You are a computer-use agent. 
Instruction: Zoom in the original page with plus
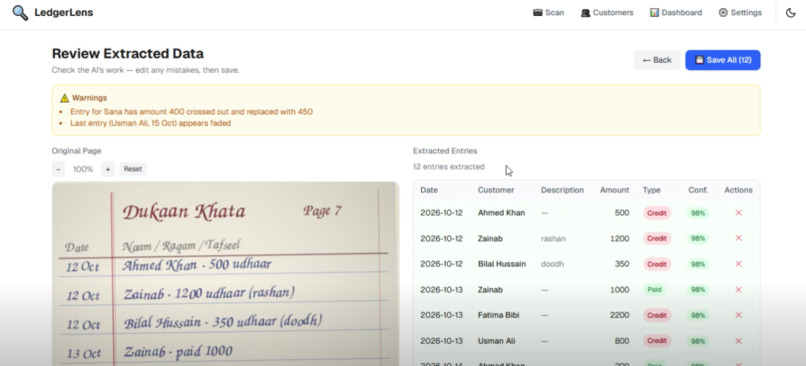[107, 169]
